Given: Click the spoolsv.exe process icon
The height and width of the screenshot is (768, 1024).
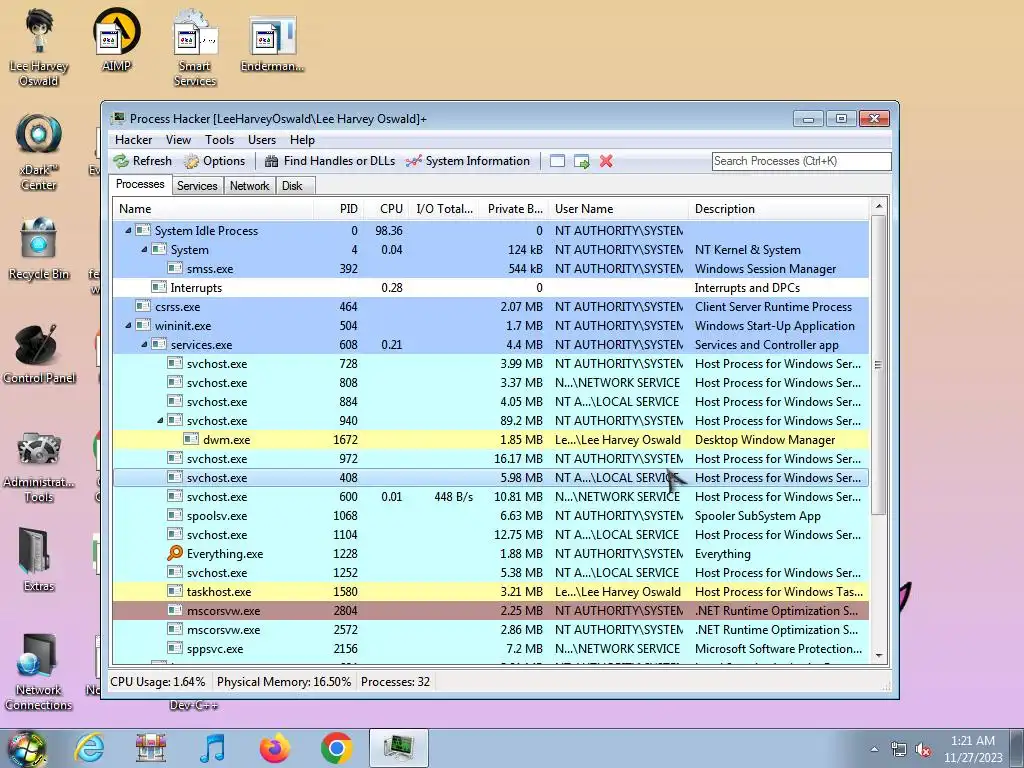Looking at the screenshot, I should pyautogui.click(x=174, y=515).
